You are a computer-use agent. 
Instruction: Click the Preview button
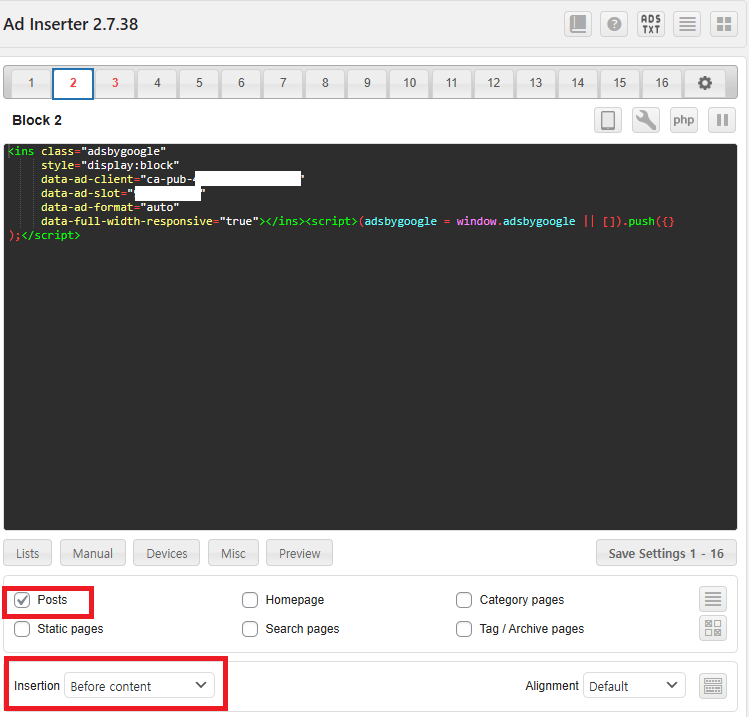[x=300, y=553]
